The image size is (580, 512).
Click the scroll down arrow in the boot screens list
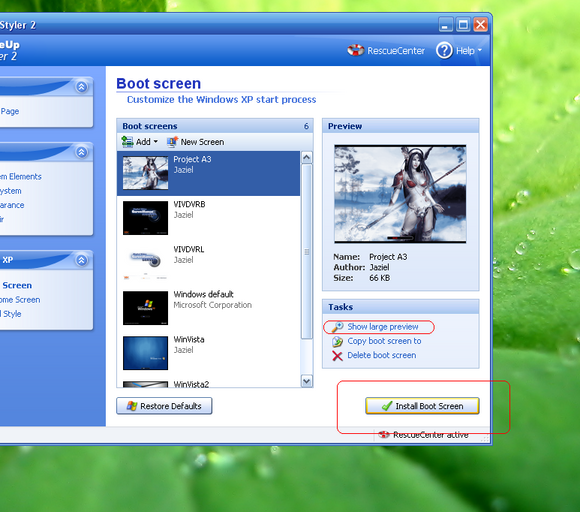(x=307, y=381)
